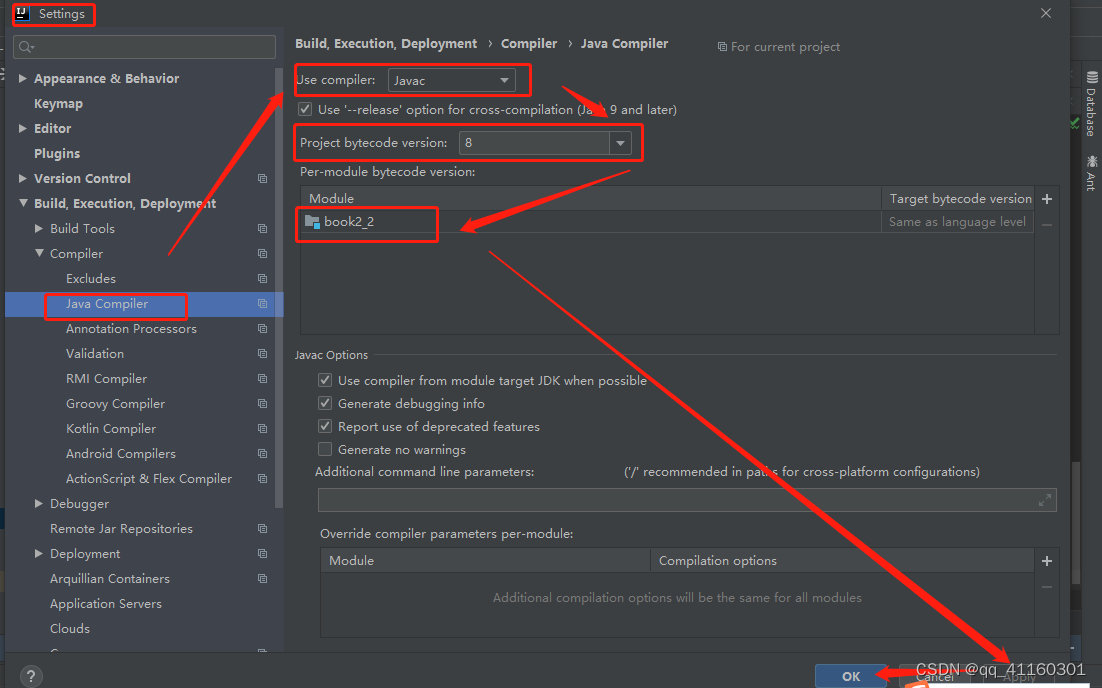Open Application Servers page
Image resolution: width=1102 pixels, height=688 pixels.
(105, 604)
